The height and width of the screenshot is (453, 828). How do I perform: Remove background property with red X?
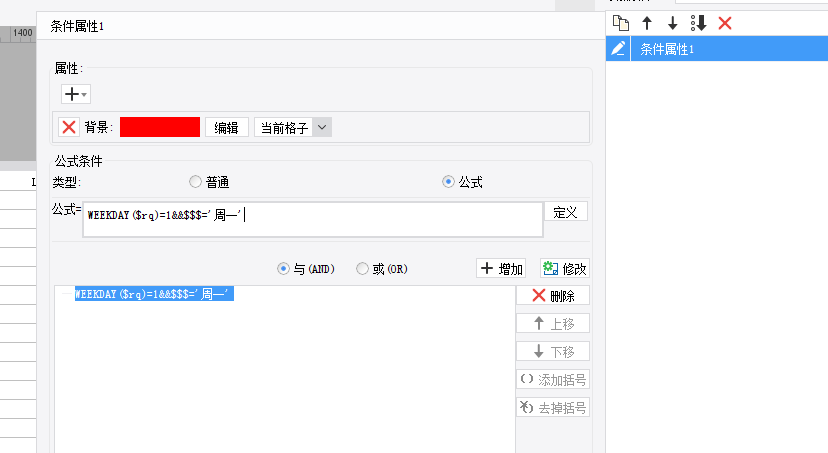point(69,127)
